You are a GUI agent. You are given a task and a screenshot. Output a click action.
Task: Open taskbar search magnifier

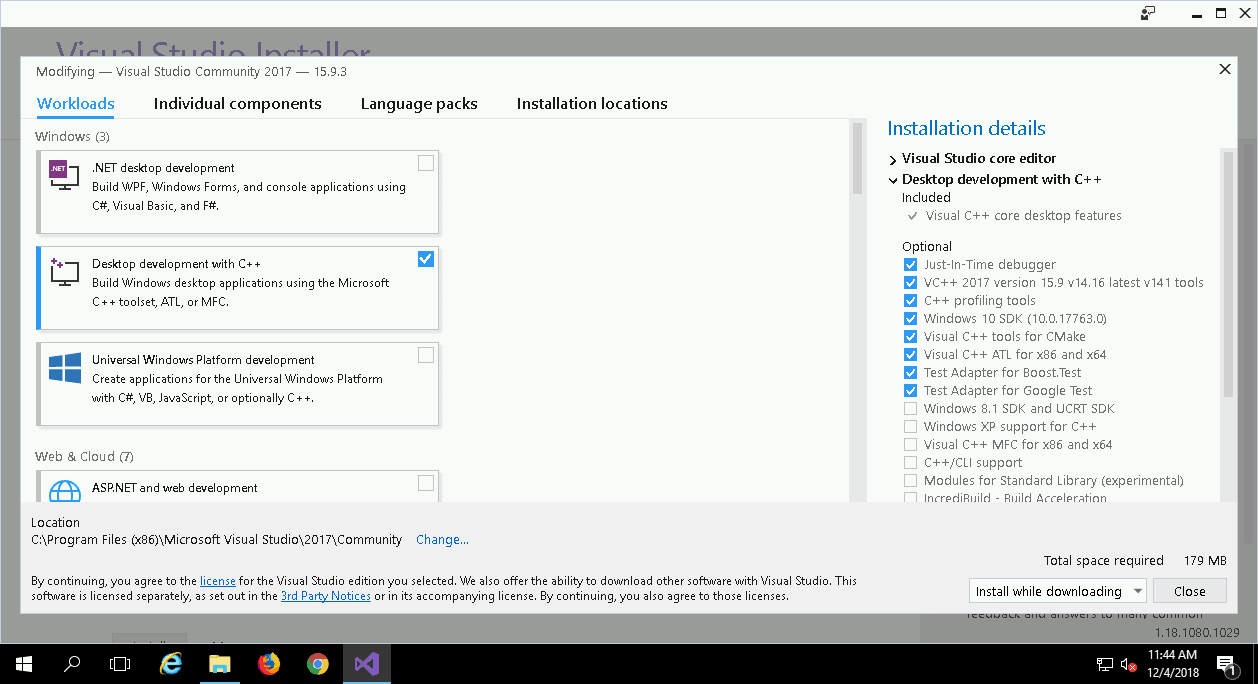(71, 664)
